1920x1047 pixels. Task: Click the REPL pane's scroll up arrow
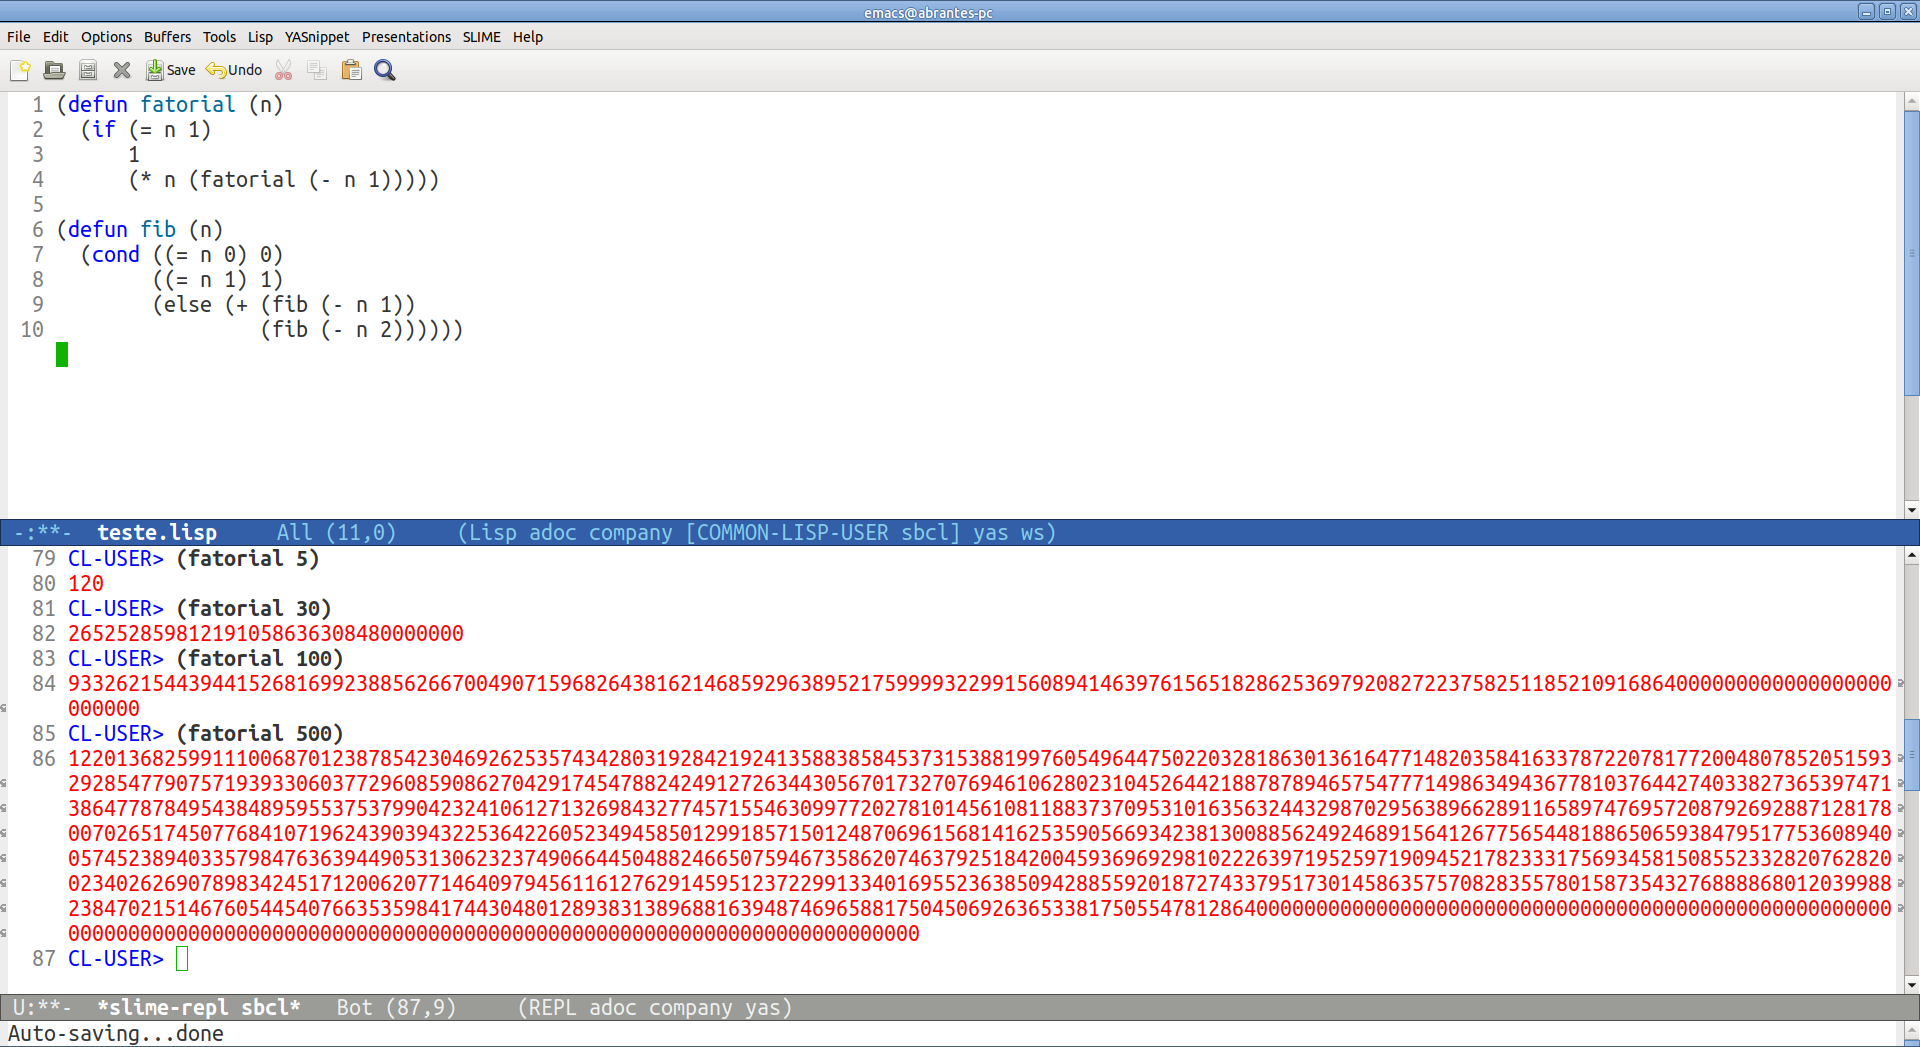click(1911, 555)
